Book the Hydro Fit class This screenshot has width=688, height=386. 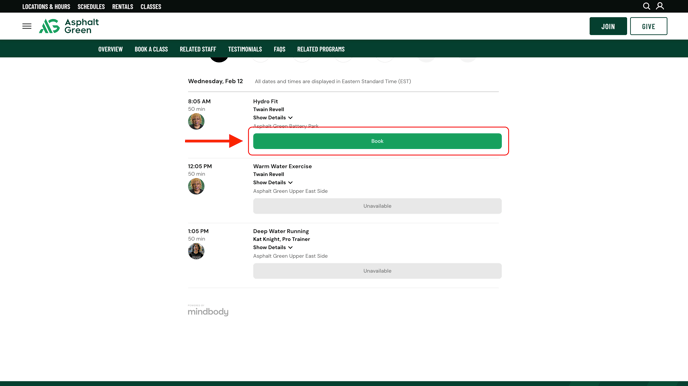pos(377,141)
